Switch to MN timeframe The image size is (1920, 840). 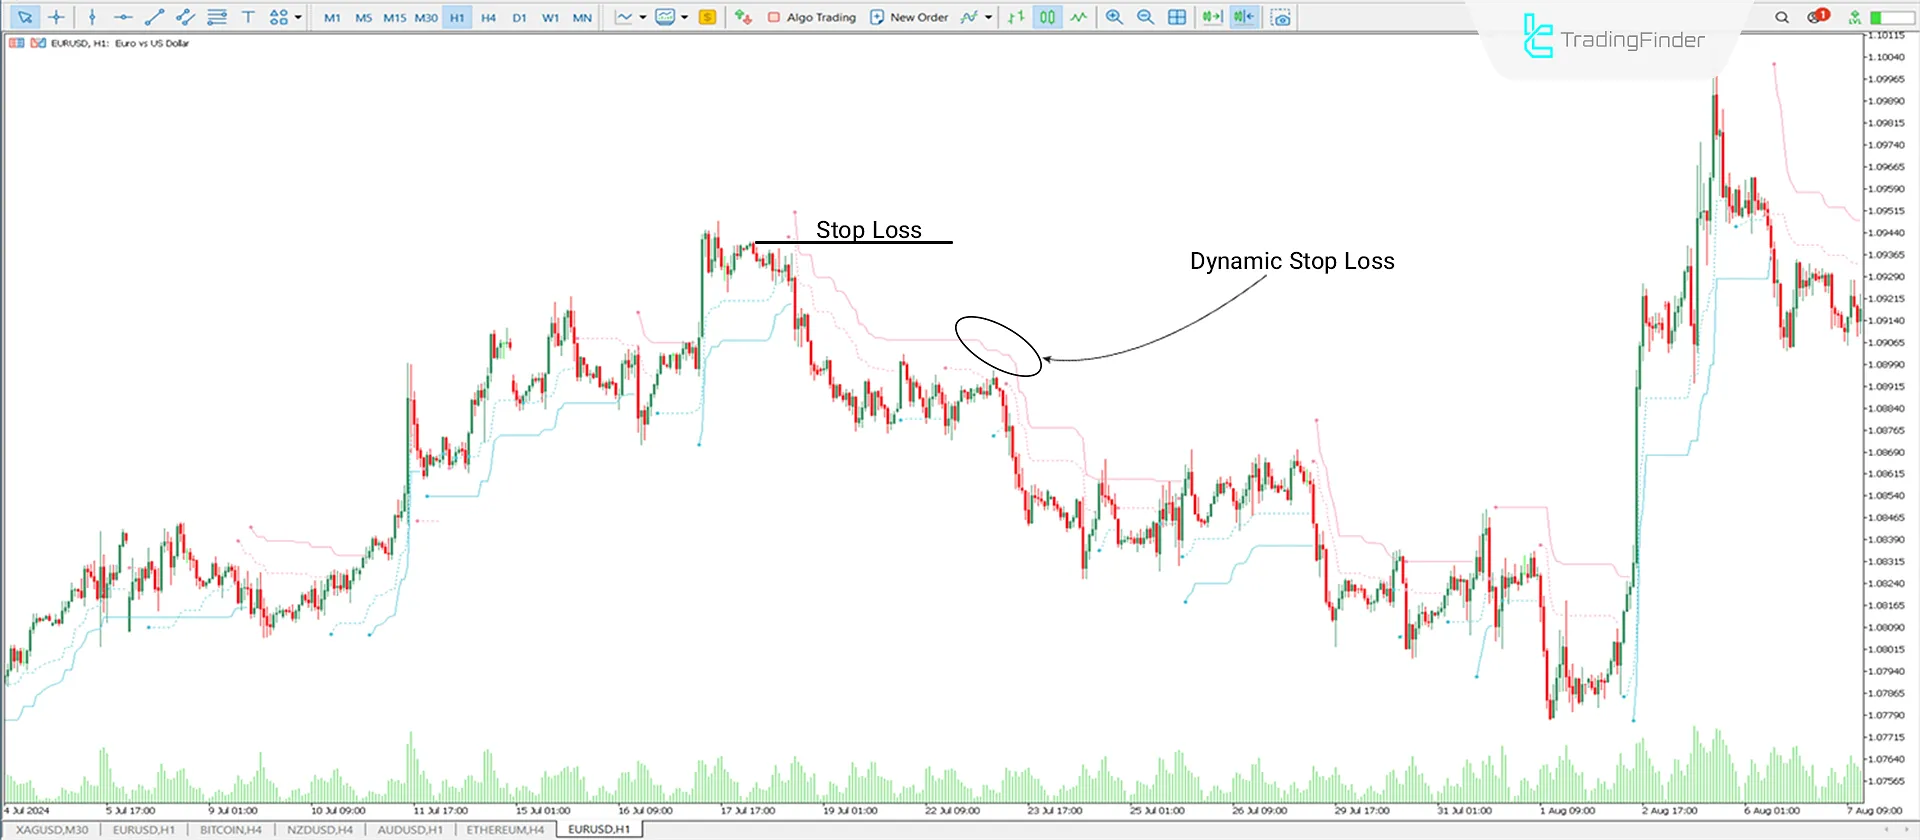click(x=582, y=18)
